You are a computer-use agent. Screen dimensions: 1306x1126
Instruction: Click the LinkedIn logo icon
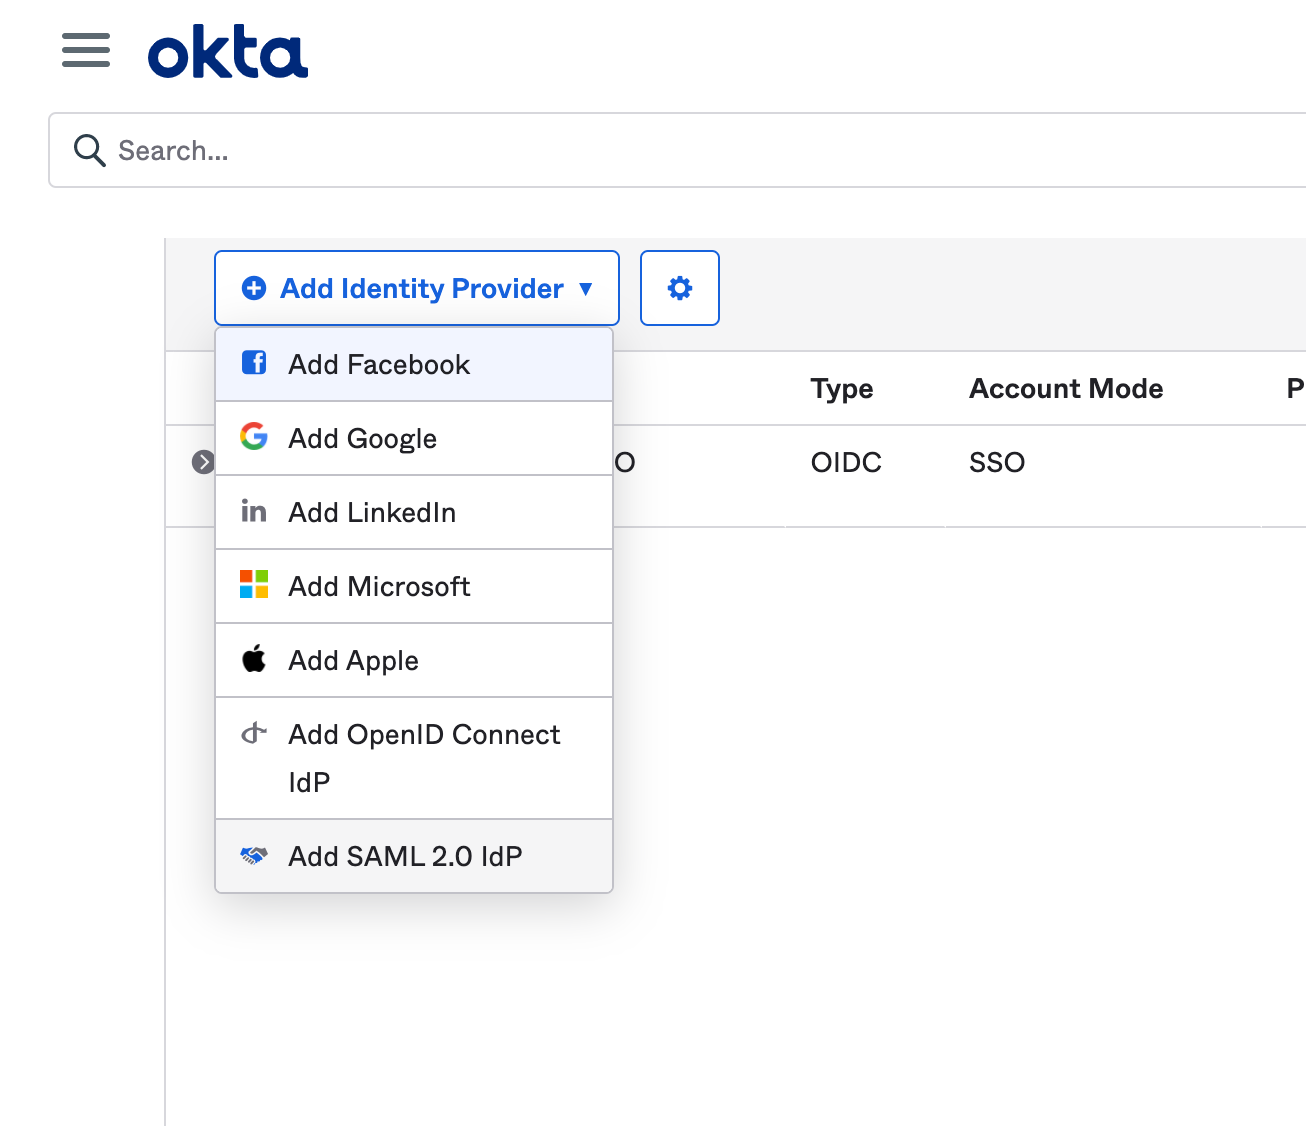(x=254, y=511)
